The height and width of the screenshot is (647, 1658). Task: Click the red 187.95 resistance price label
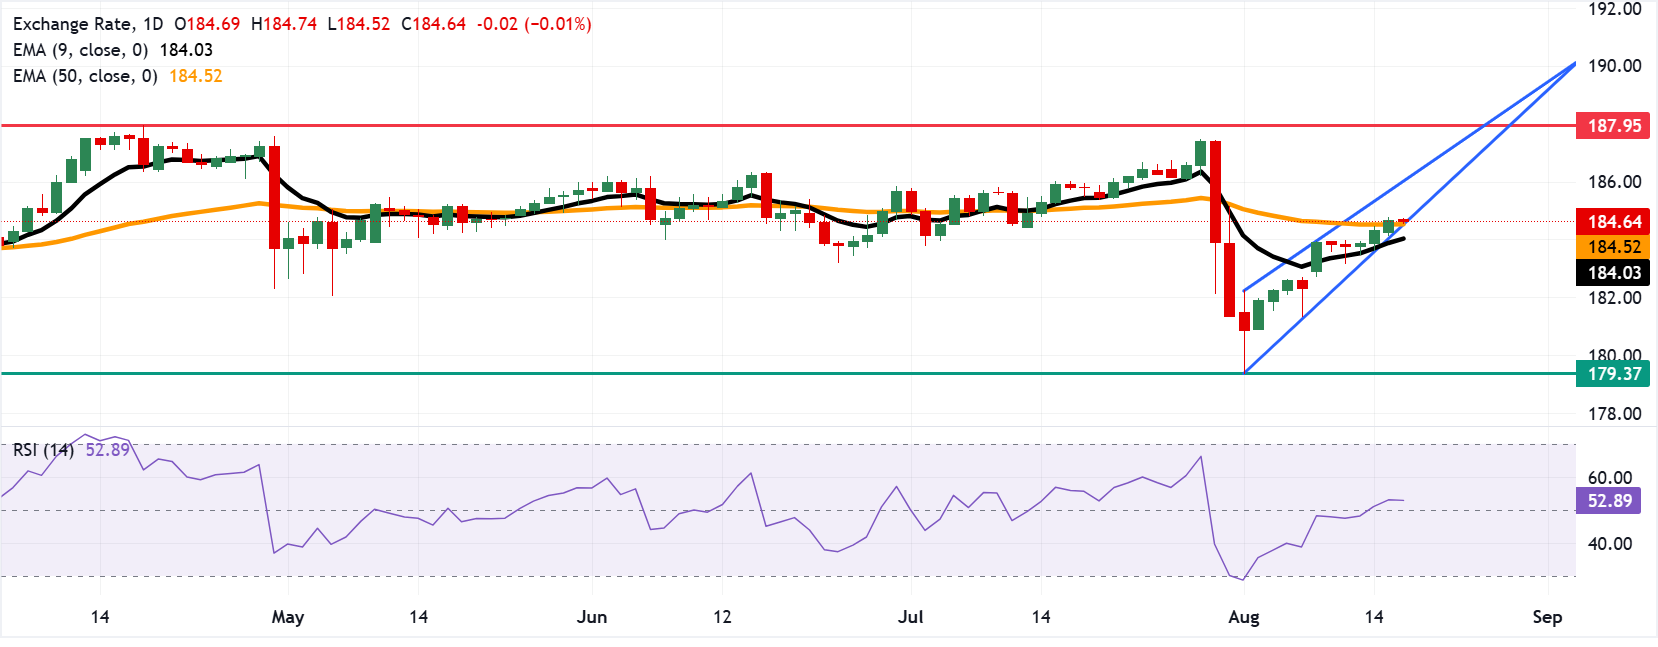pyautogui.click(x=1613, y=126)
